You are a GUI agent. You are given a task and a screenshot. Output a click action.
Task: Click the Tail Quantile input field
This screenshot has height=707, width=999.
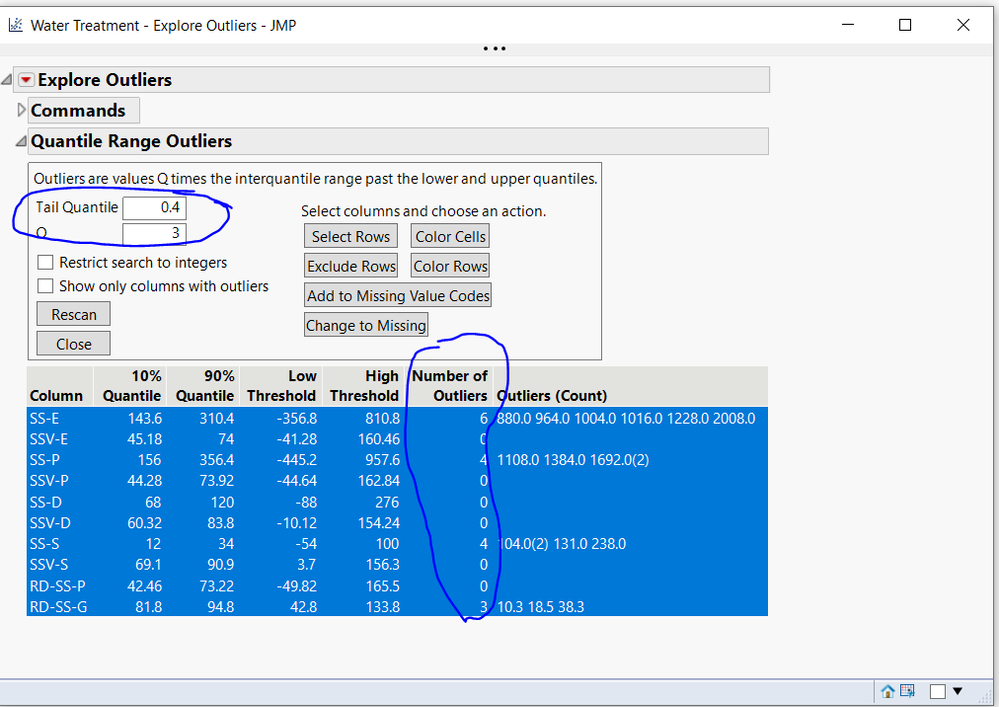[154, 208]
